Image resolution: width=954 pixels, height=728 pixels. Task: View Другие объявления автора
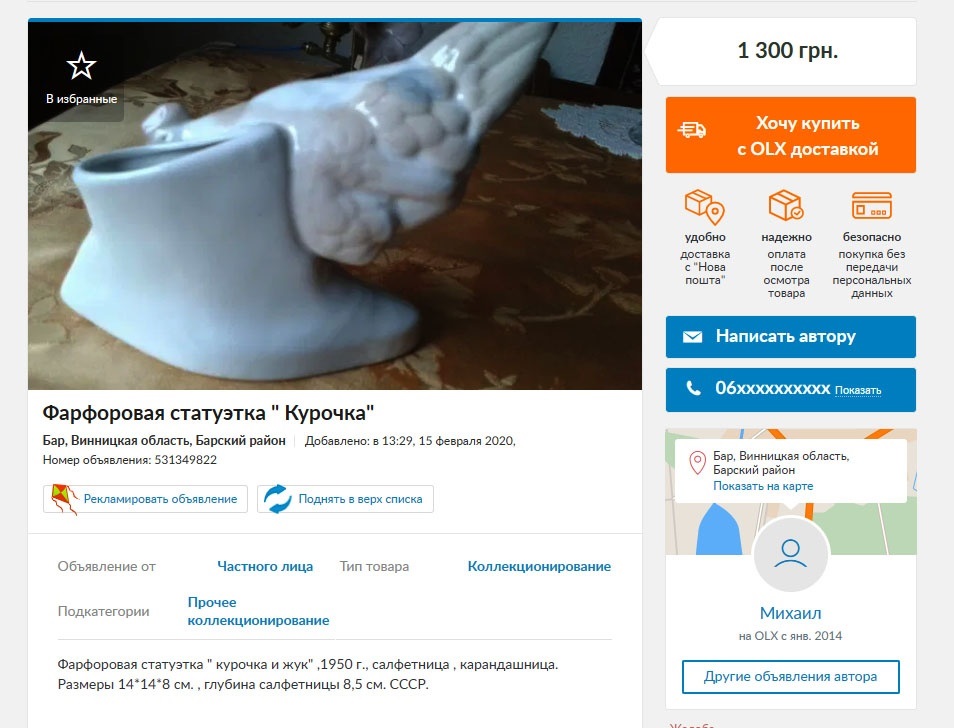pyautogui.click(x=790, y=677)
